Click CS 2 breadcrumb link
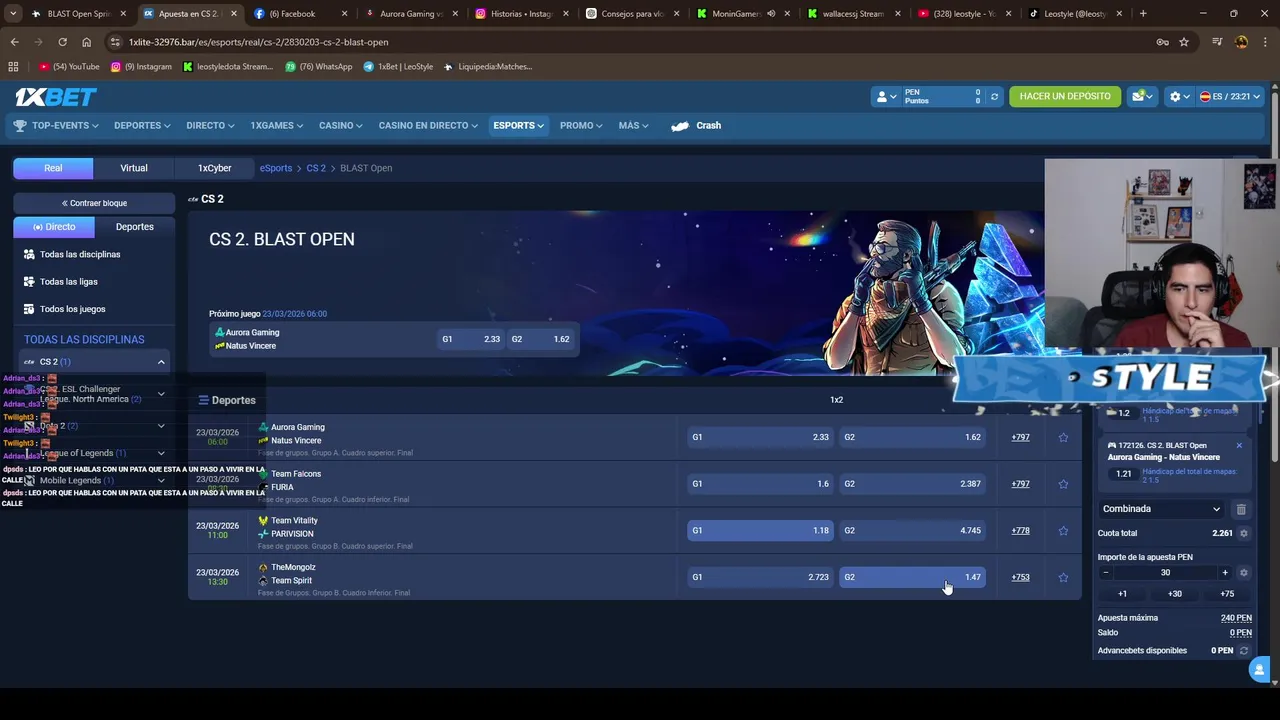 (316, 168)
